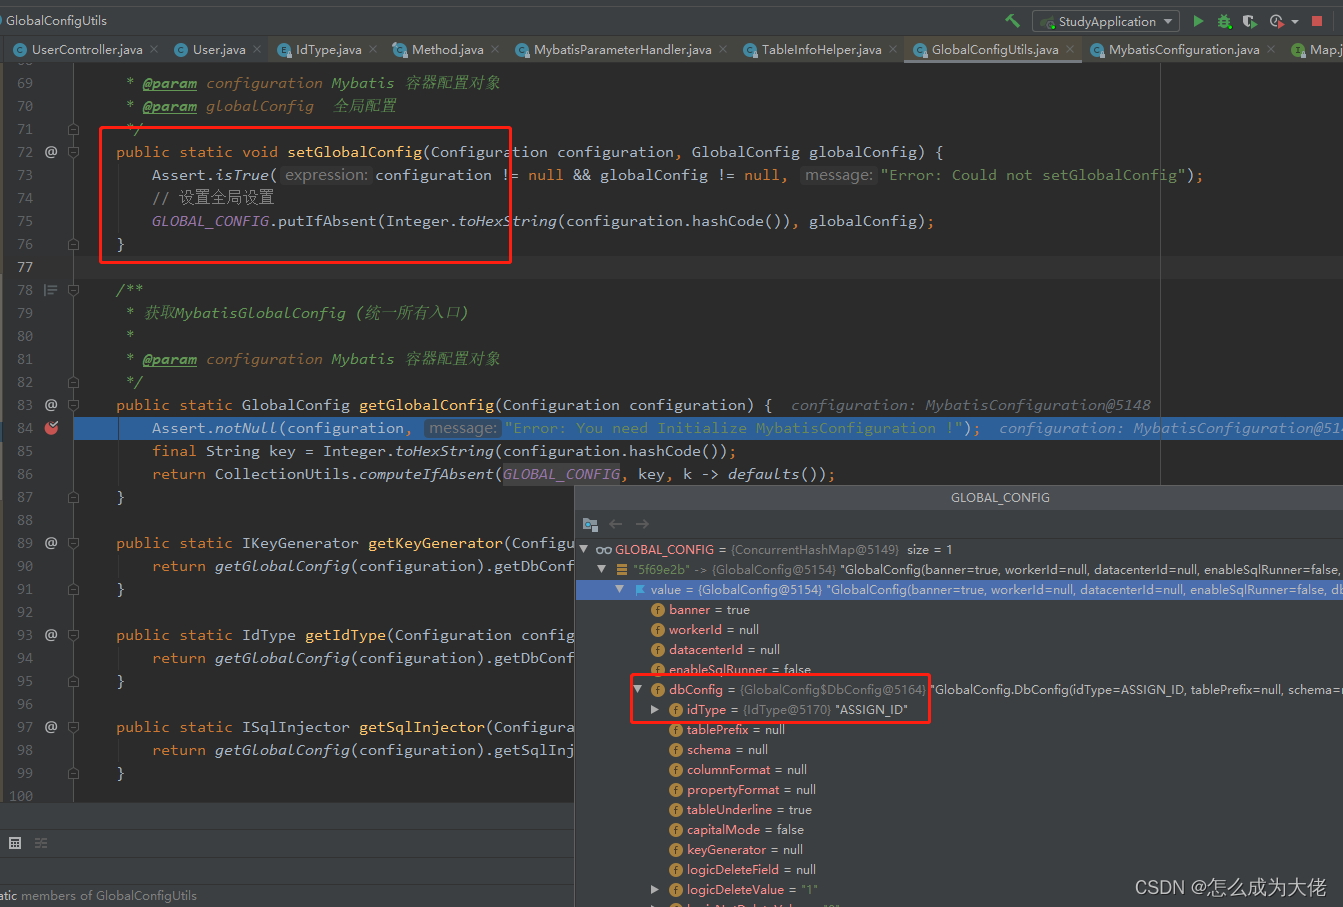Click the GlobalConfigUtils breadcrumb at top left
The image size is (1343, 907).
(56, 20)
